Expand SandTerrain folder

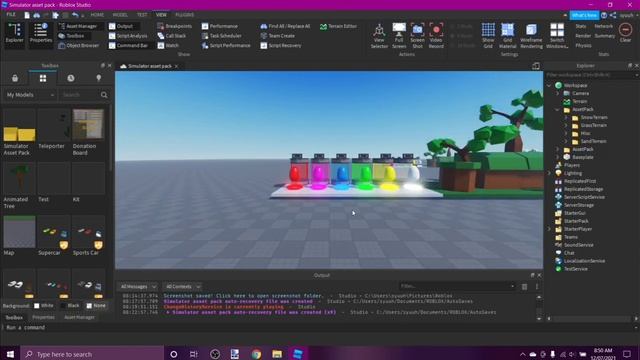coord(566,142)
